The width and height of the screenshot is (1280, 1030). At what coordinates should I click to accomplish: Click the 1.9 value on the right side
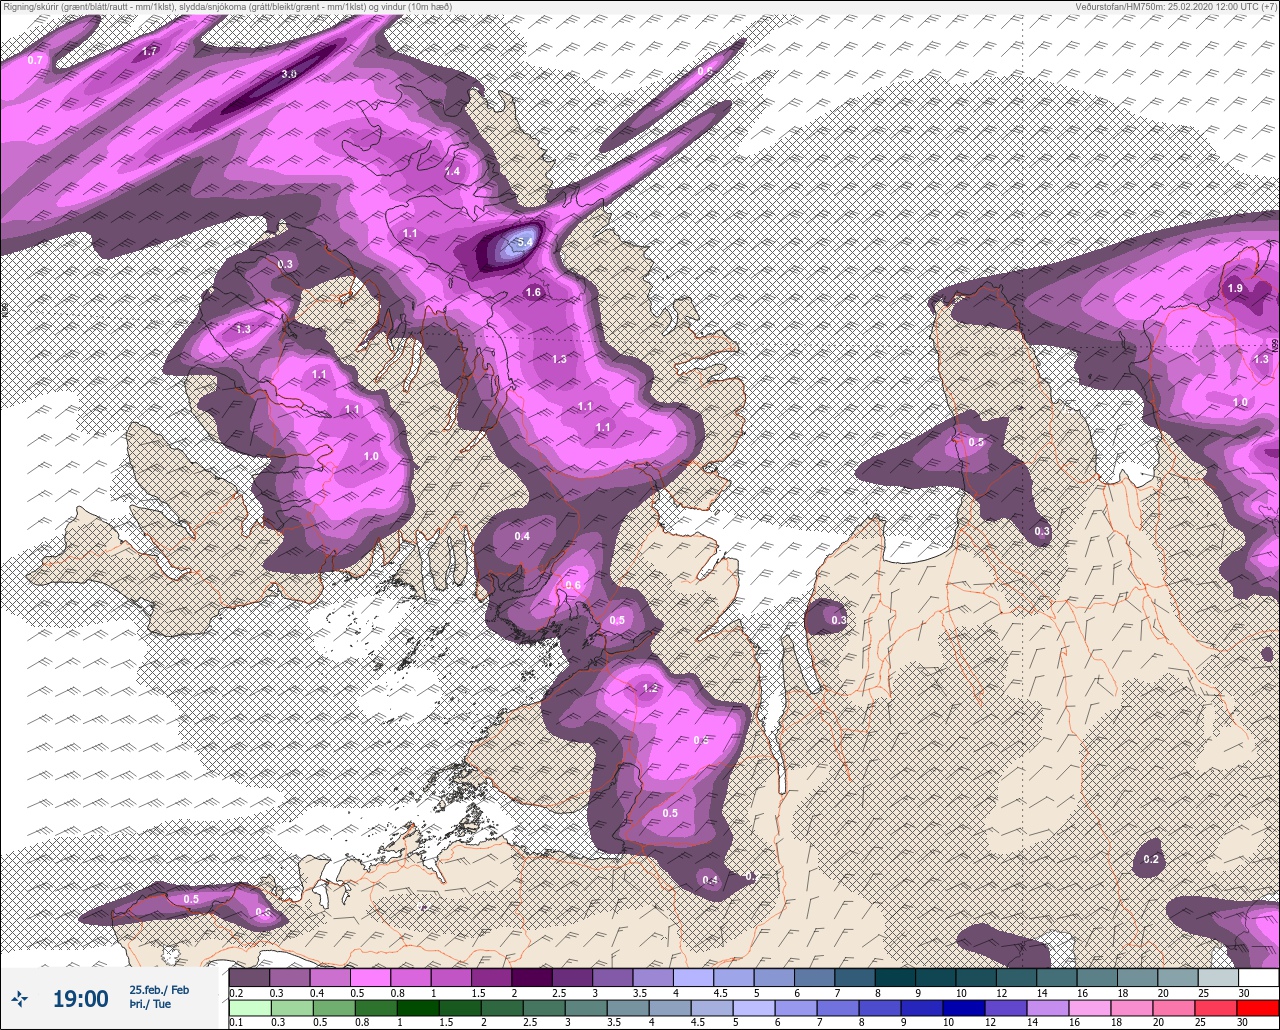pyautogui.click(x=1235, y=288)
